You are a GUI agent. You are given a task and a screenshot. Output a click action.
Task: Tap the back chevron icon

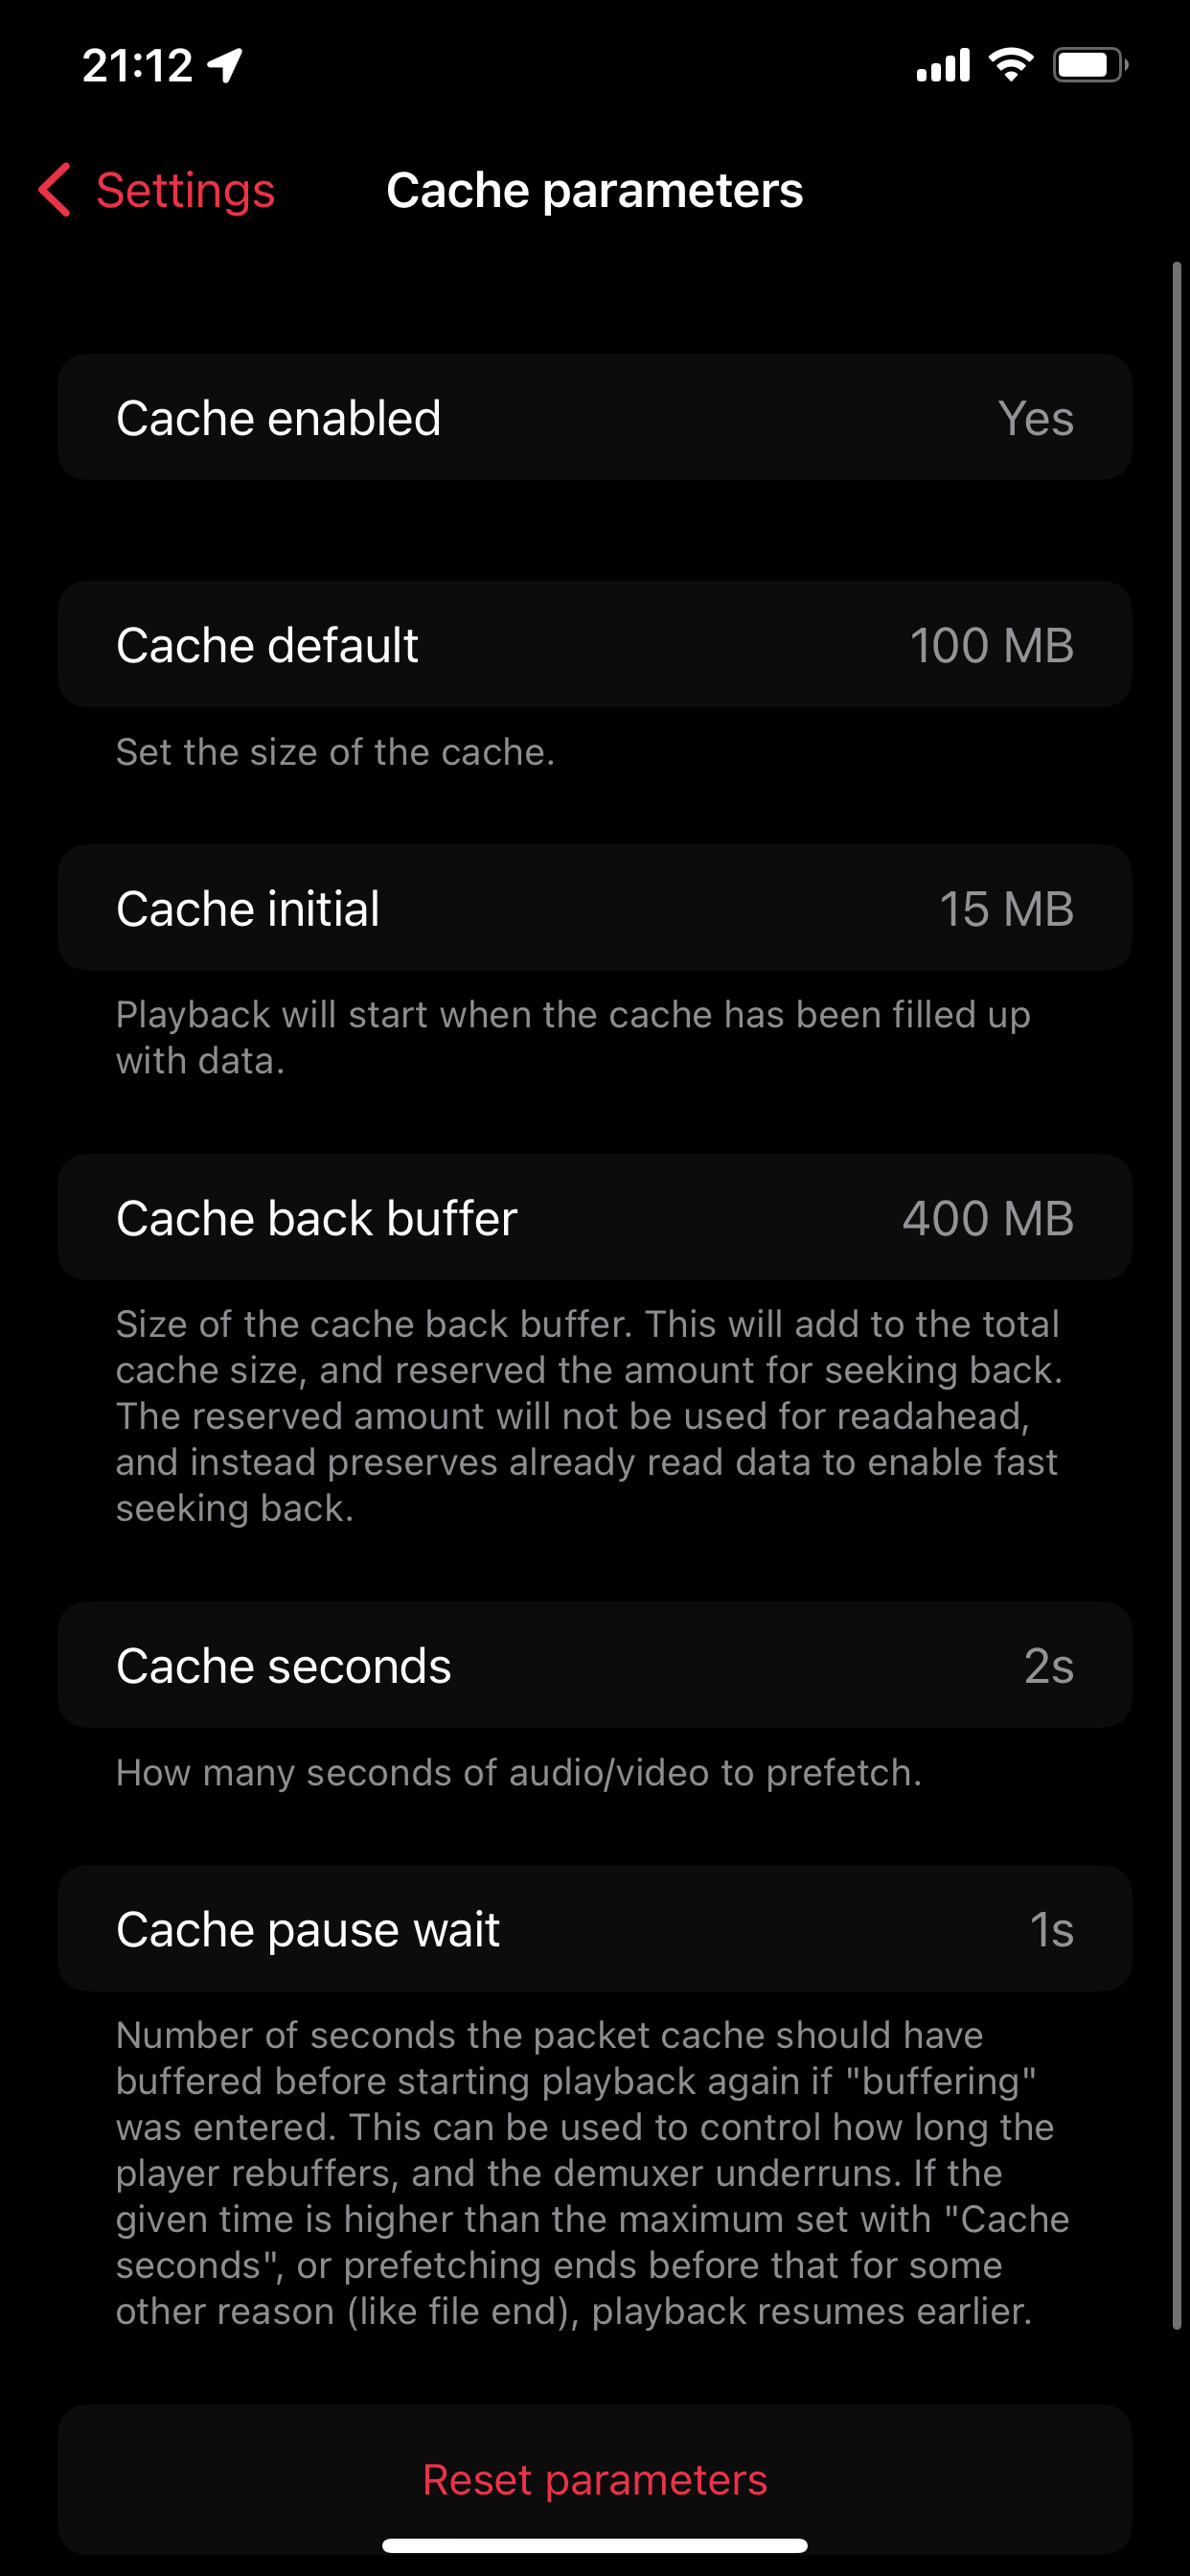click(x=53, y=190)
